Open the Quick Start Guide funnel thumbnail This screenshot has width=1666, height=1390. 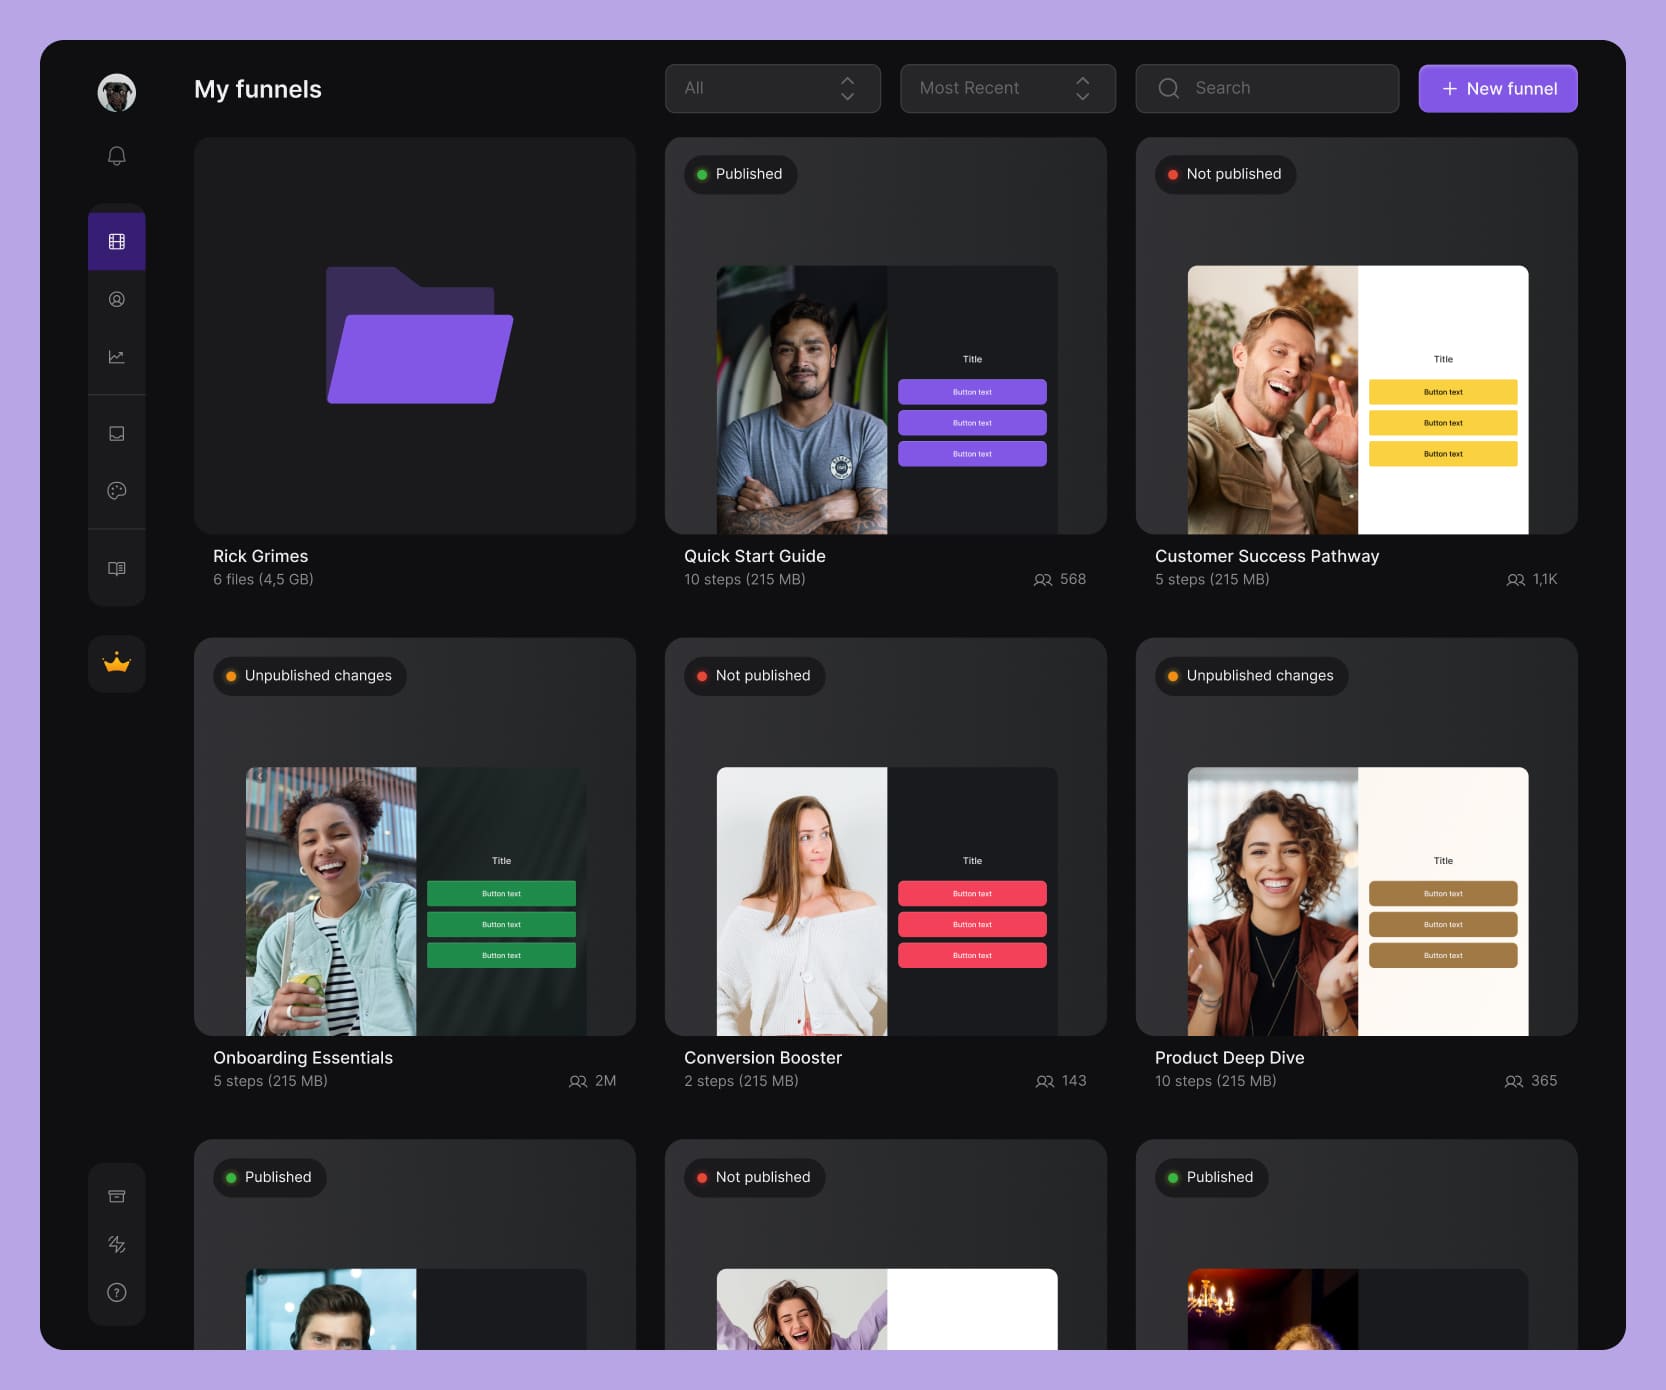click(886, 398)
